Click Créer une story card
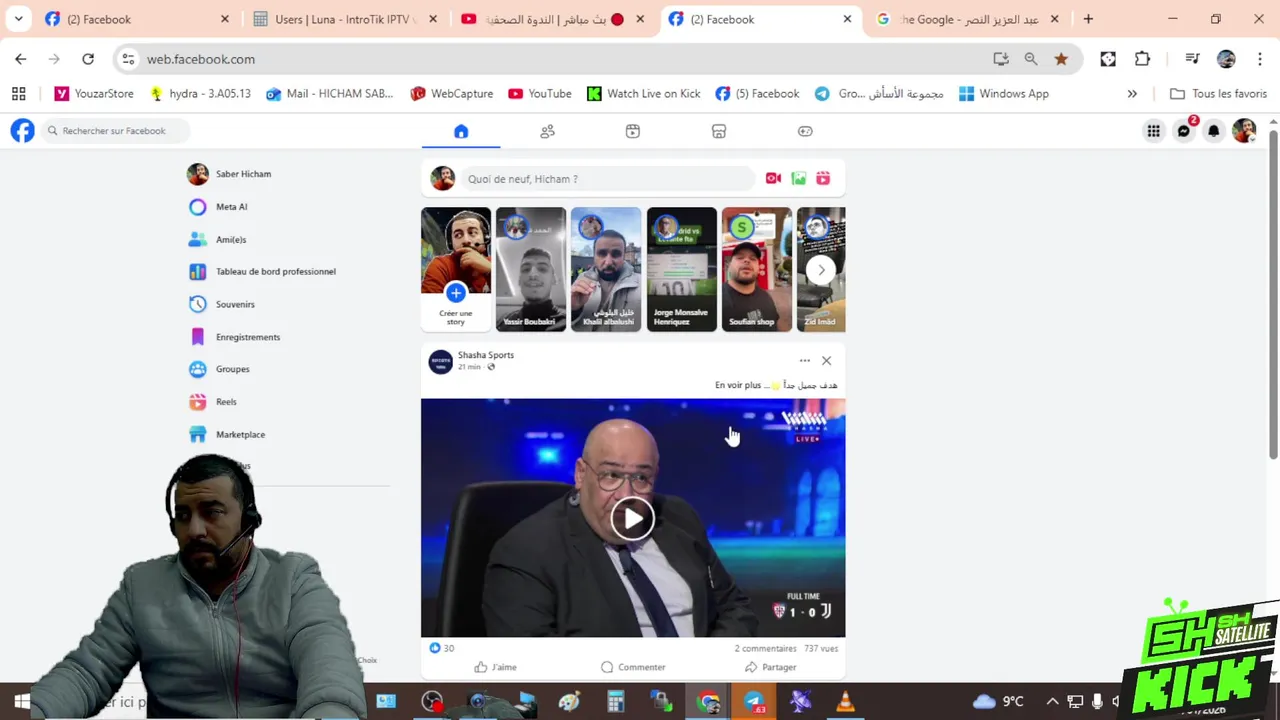 click(456, 269)
